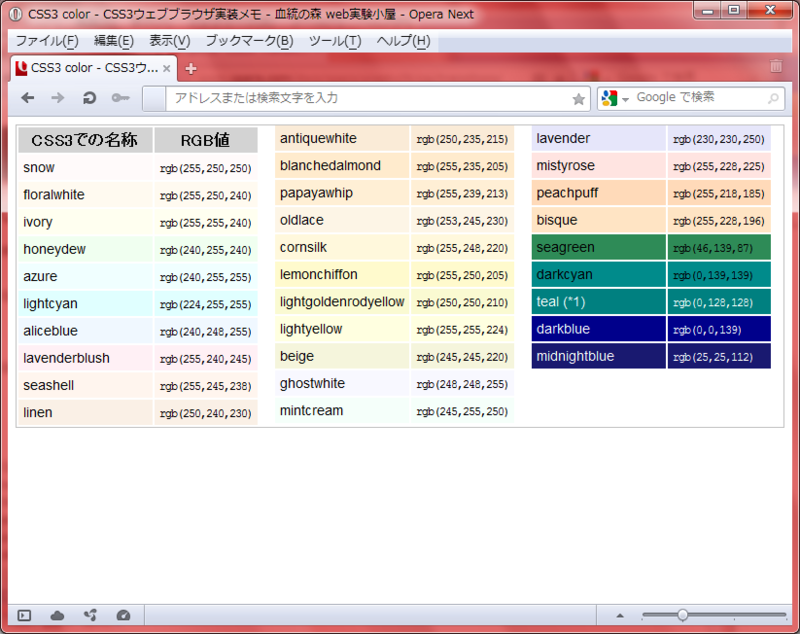The image size is (800, 634).
Task: Click the Opera Turbo speedometer icon
Action: coord(124,616)
